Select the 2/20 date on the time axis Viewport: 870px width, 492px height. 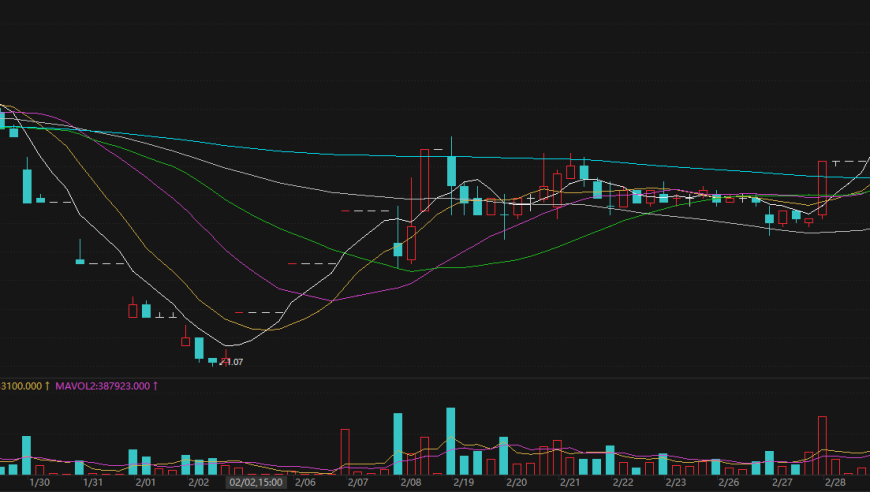coord(517,482)
